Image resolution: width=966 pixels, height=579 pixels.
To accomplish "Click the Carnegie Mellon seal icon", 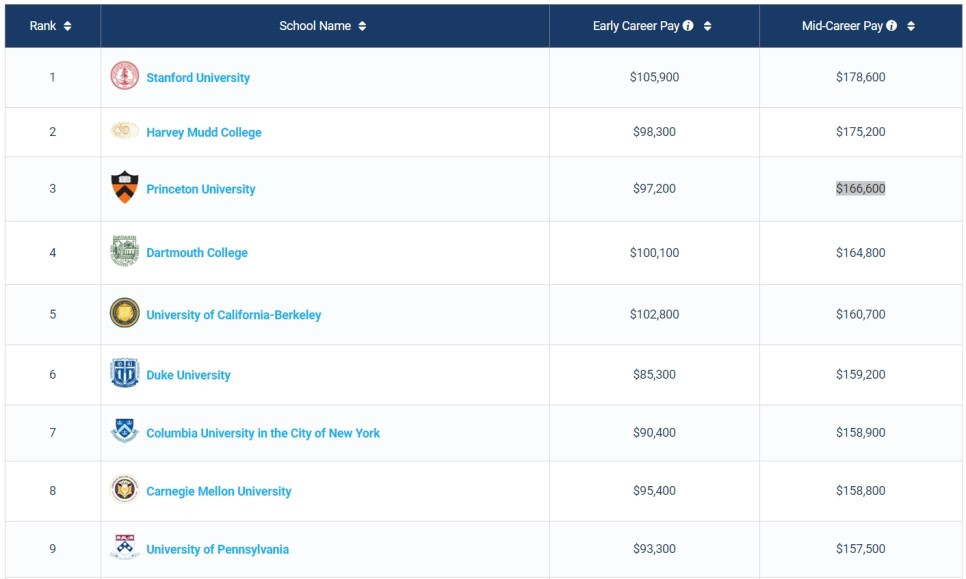I will pos(124,490).
